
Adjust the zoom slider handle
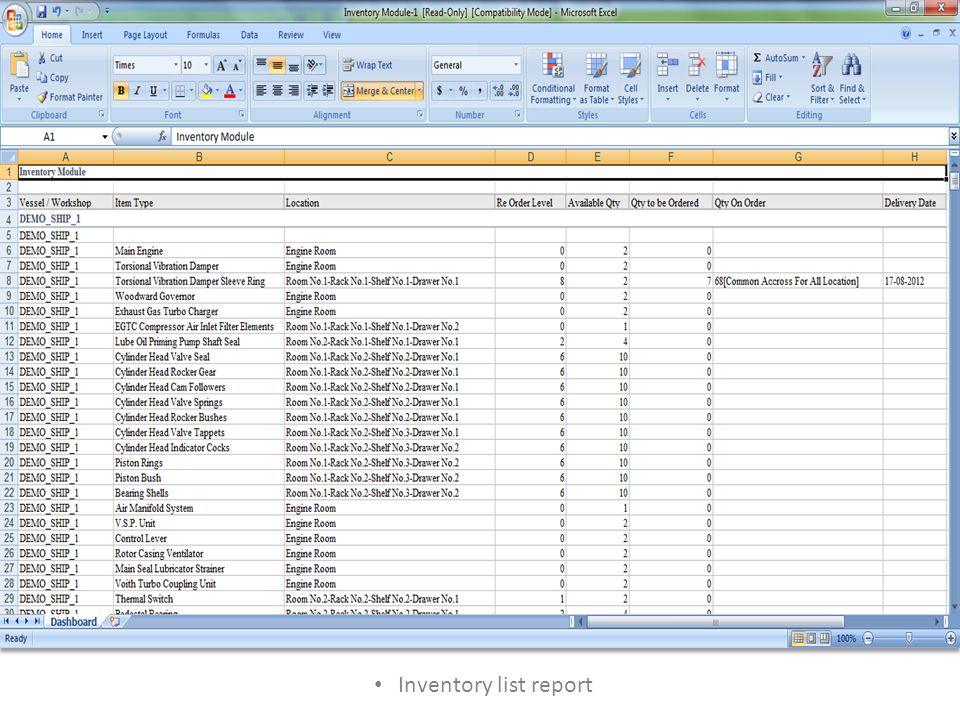(x=909, y=639)
